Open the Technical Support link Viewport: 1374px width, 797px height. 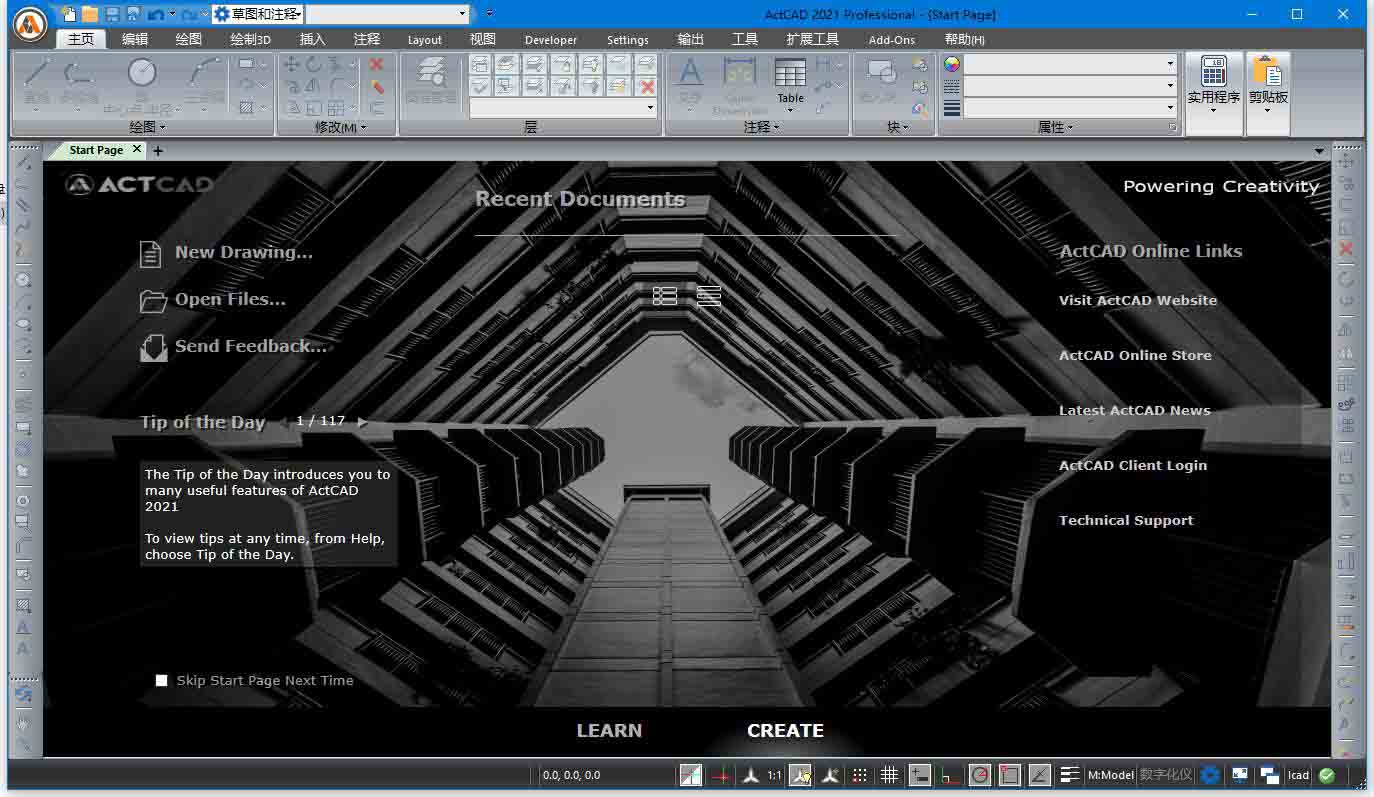[1126, 520]
